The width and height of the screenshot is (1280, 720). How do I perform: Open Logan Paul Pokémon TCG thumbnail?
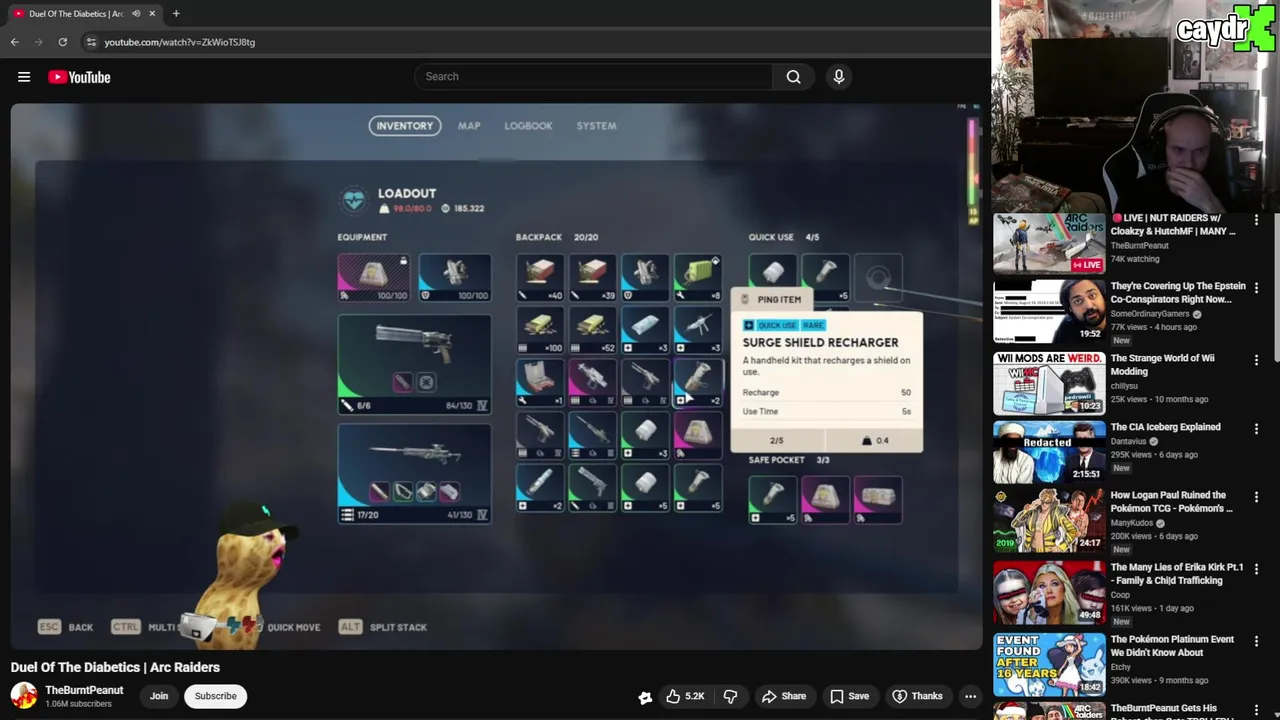pyautogui.click(x=1049, y=521)
